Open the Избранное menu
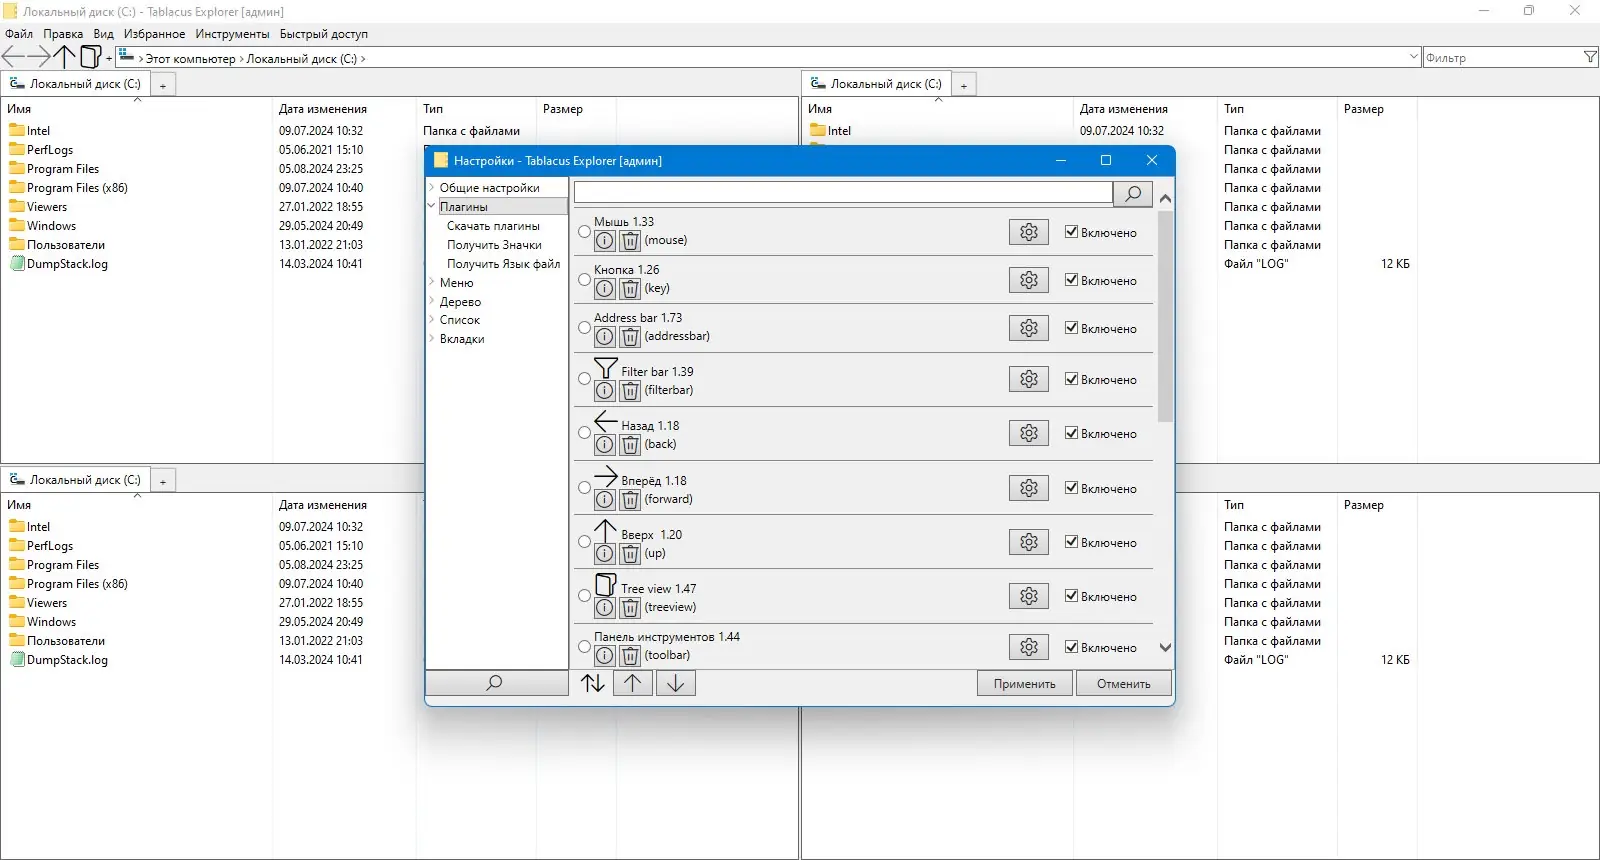The height and width of the screenshot is (860, 1600). click(x=154, y=34)
